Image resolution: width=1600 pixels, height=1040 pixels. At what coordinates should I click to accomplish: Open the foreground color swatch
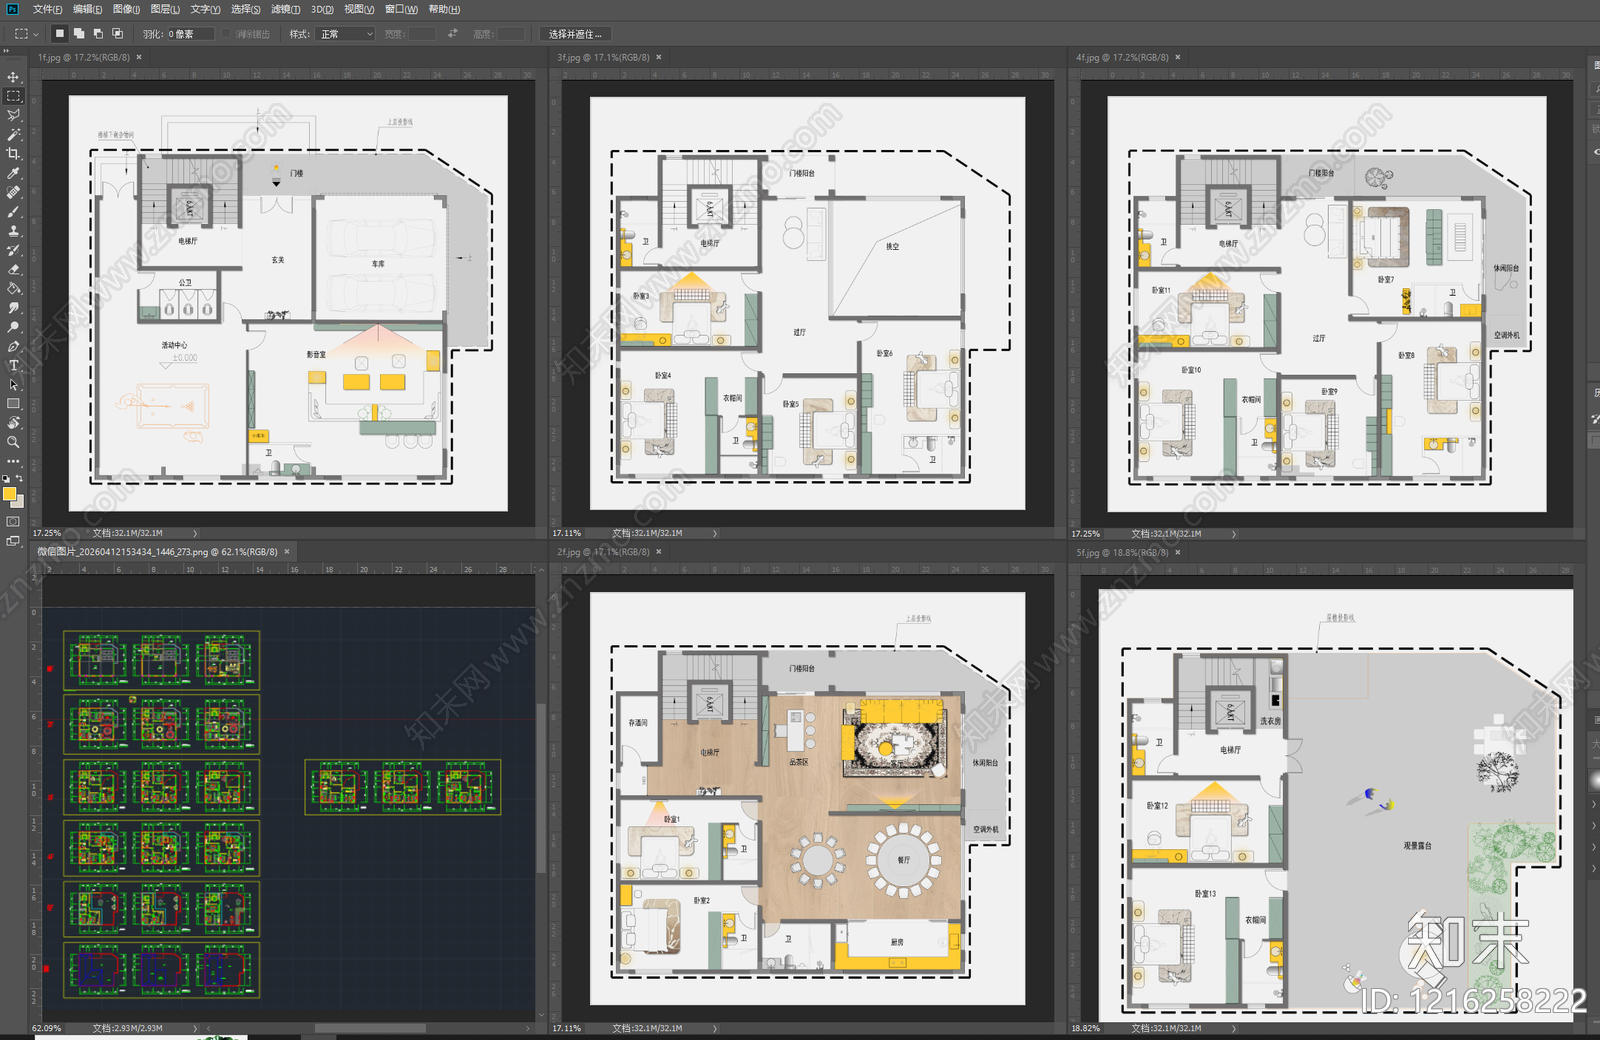click(x=10, y=494)
